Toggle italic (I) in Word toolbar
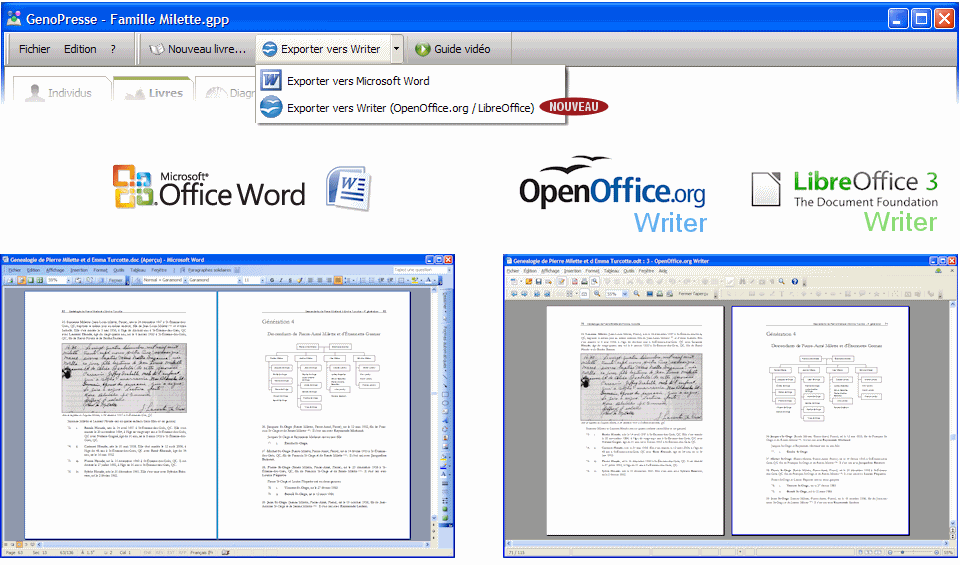The width and height of the screenshot is (960, 565). tap(280, 280)
